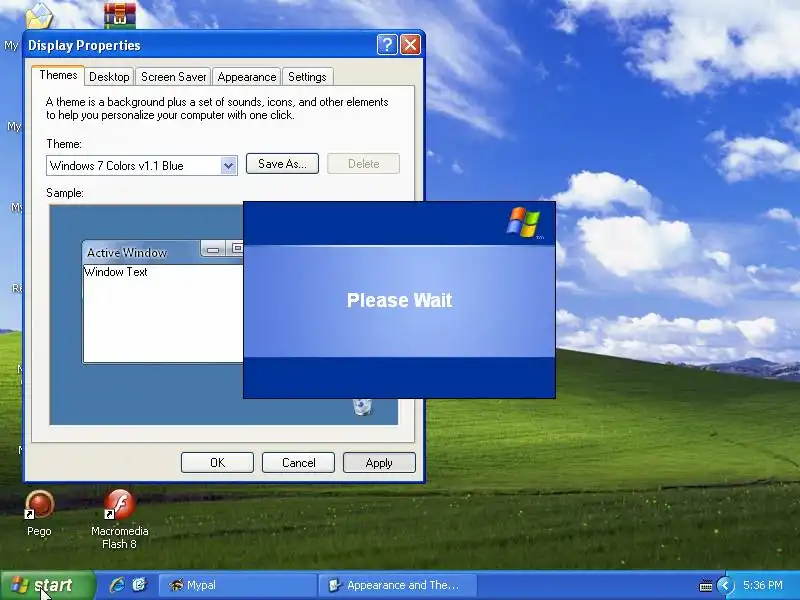Expand hidden tray icons with arrow
The height and width of the screenshot is (600, 800).
pyautogui.click(x=725, y=585)
